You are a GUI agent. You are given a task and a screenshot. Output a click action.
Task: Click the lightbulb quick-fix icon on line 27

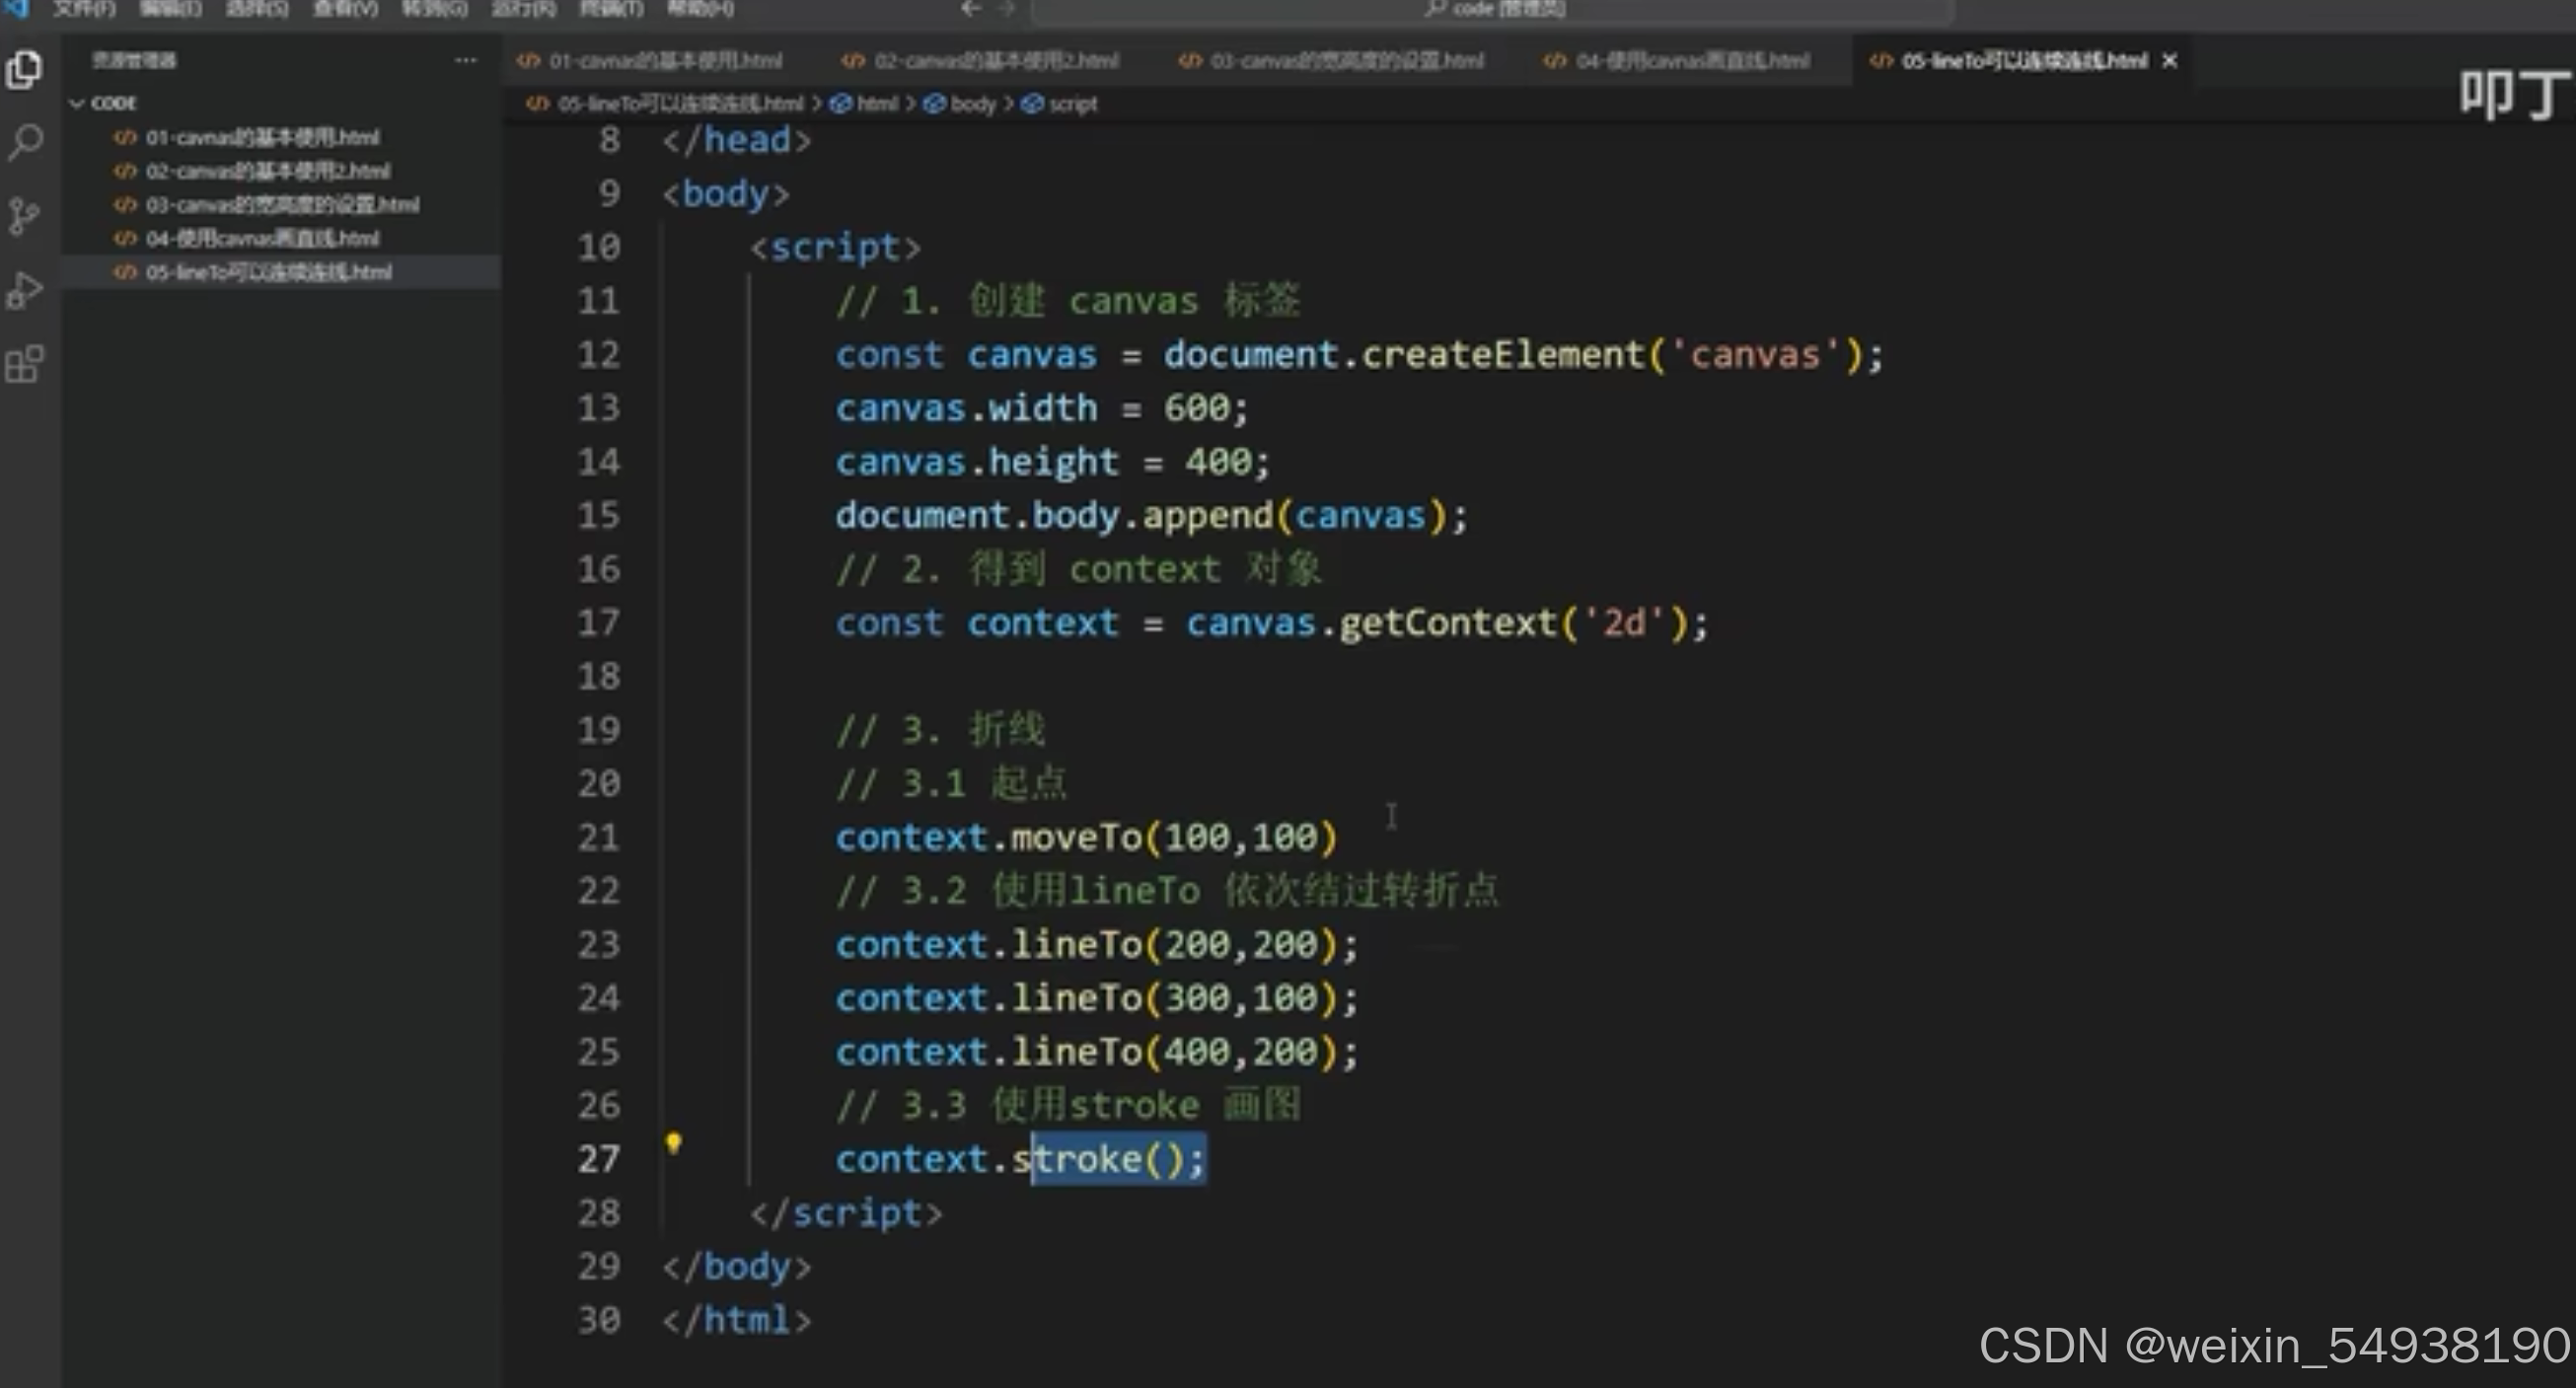pos(673,1142)
